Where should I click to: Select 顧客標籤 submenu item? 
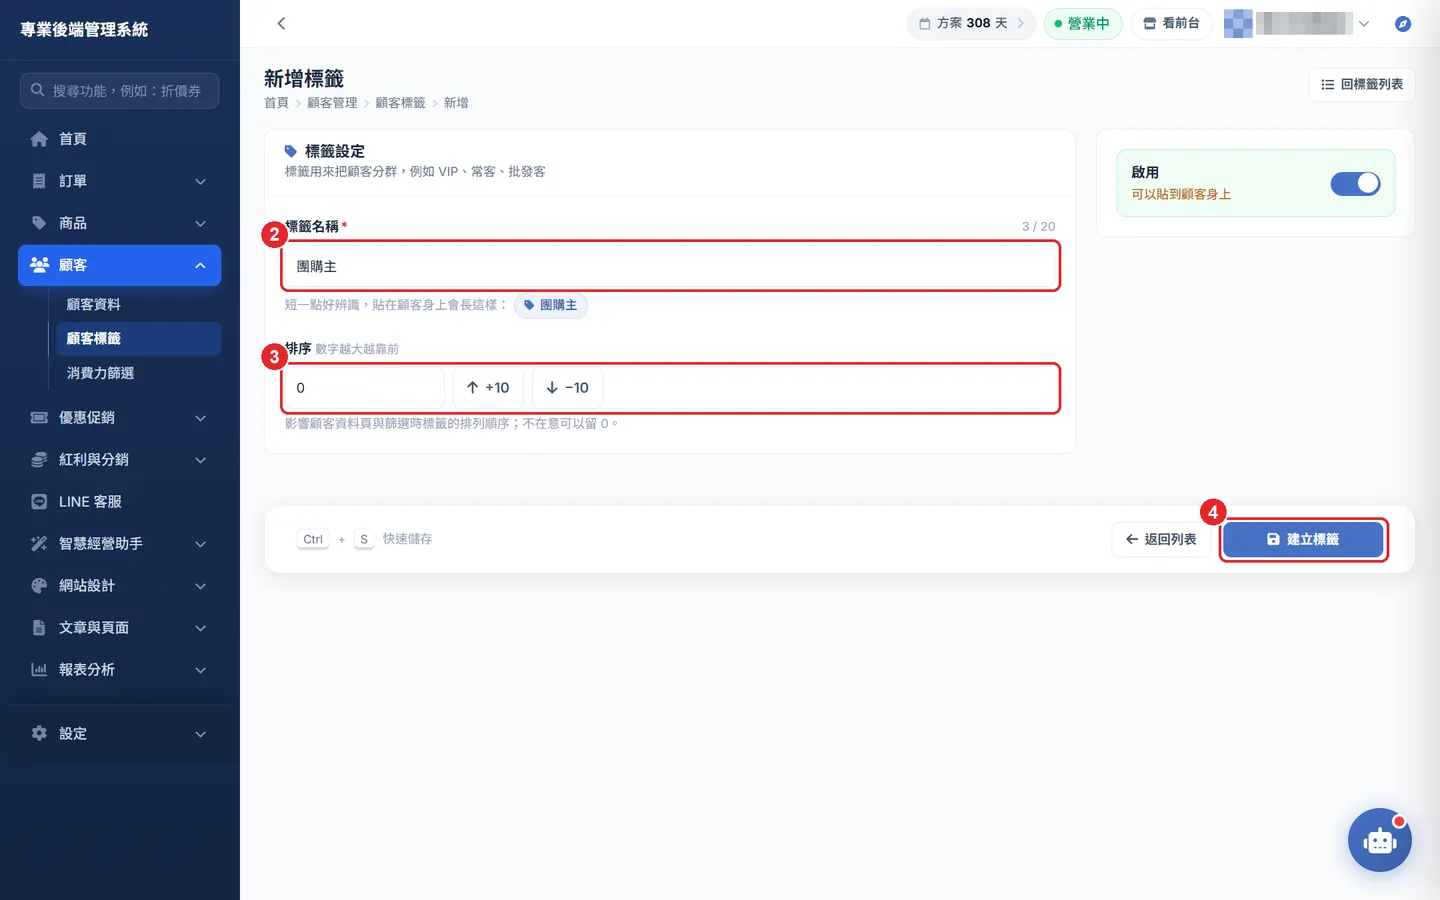pyautogui.click(x=136, y=338)
